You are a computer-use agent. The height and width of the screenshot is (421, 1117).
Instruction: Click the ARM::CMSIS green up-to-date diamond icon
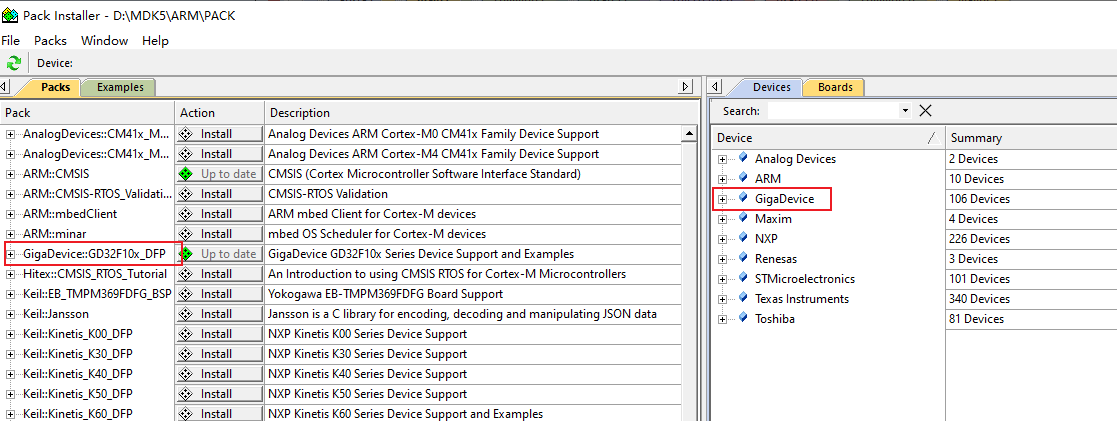186,174
